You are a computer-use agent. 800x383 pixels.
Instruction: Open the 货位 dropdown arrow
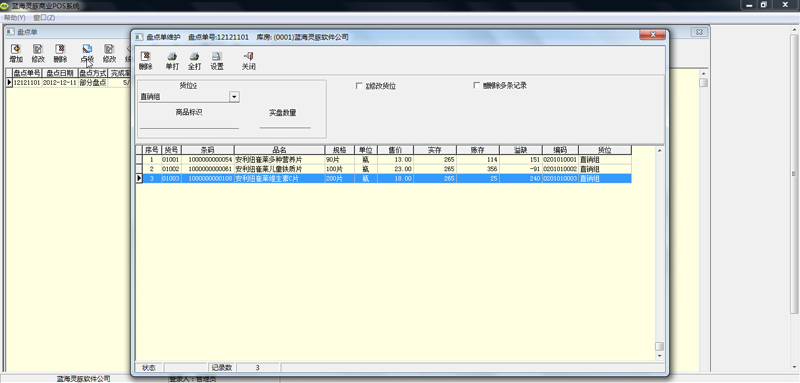point(234,96)
